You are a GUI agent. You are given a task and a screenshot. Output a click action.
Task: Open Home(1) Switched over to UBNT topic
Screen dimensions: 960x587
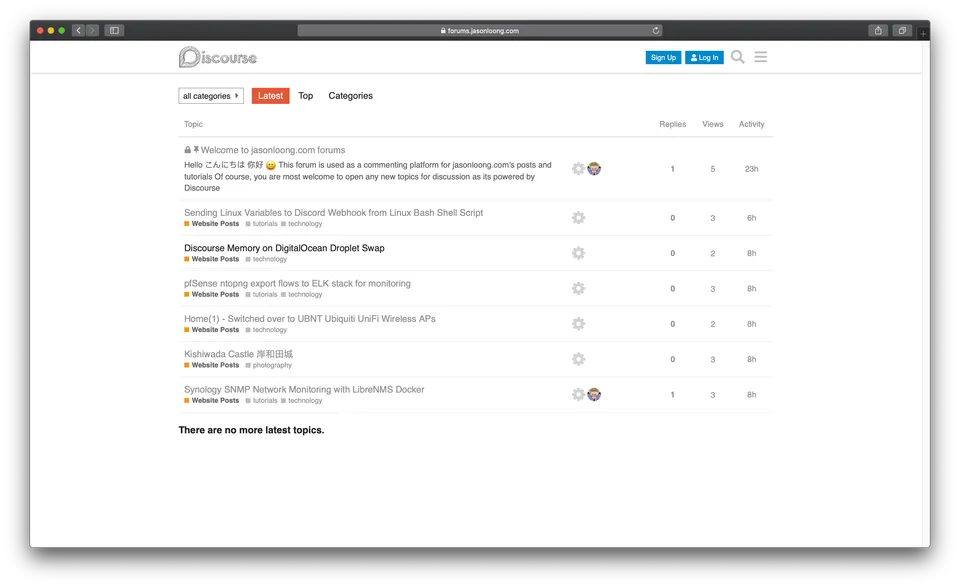coord(310,319)
